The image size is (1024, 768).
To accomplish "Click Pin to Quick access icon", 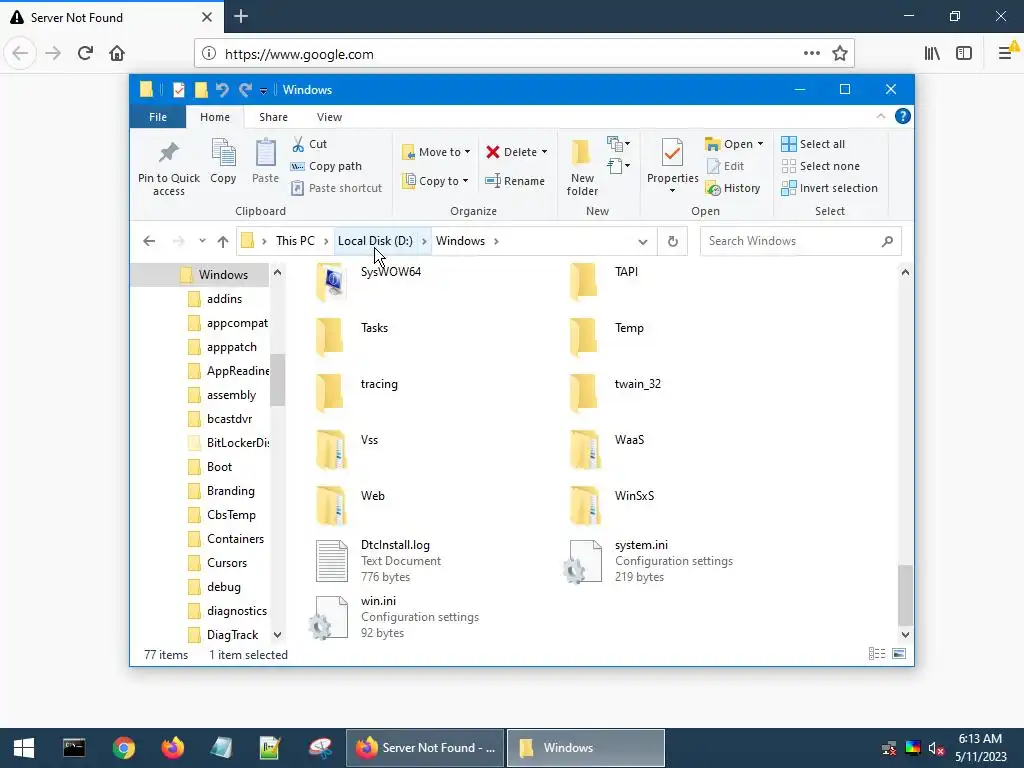I will (x=168, y=167).
